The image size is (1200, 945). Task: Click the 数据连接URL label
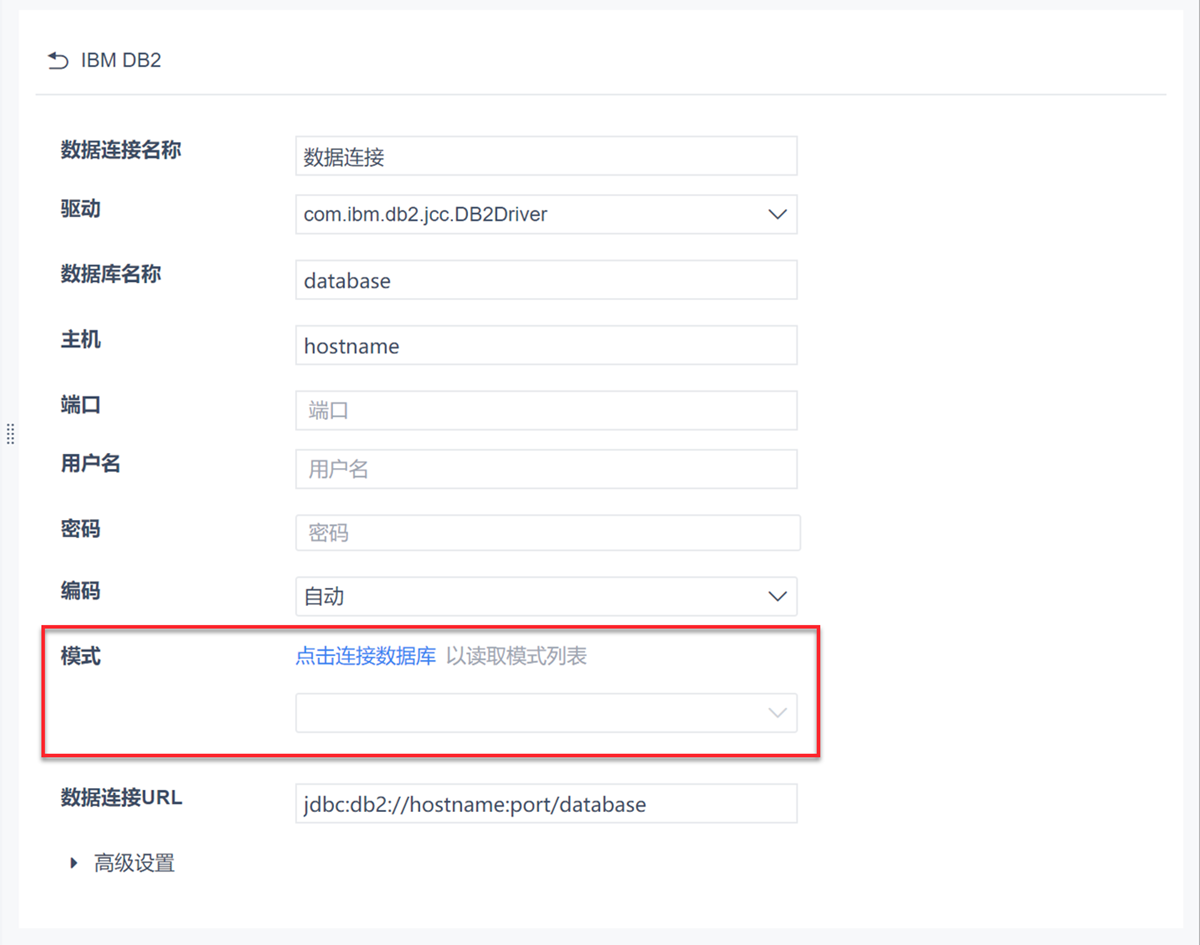(x=121, y=797)
